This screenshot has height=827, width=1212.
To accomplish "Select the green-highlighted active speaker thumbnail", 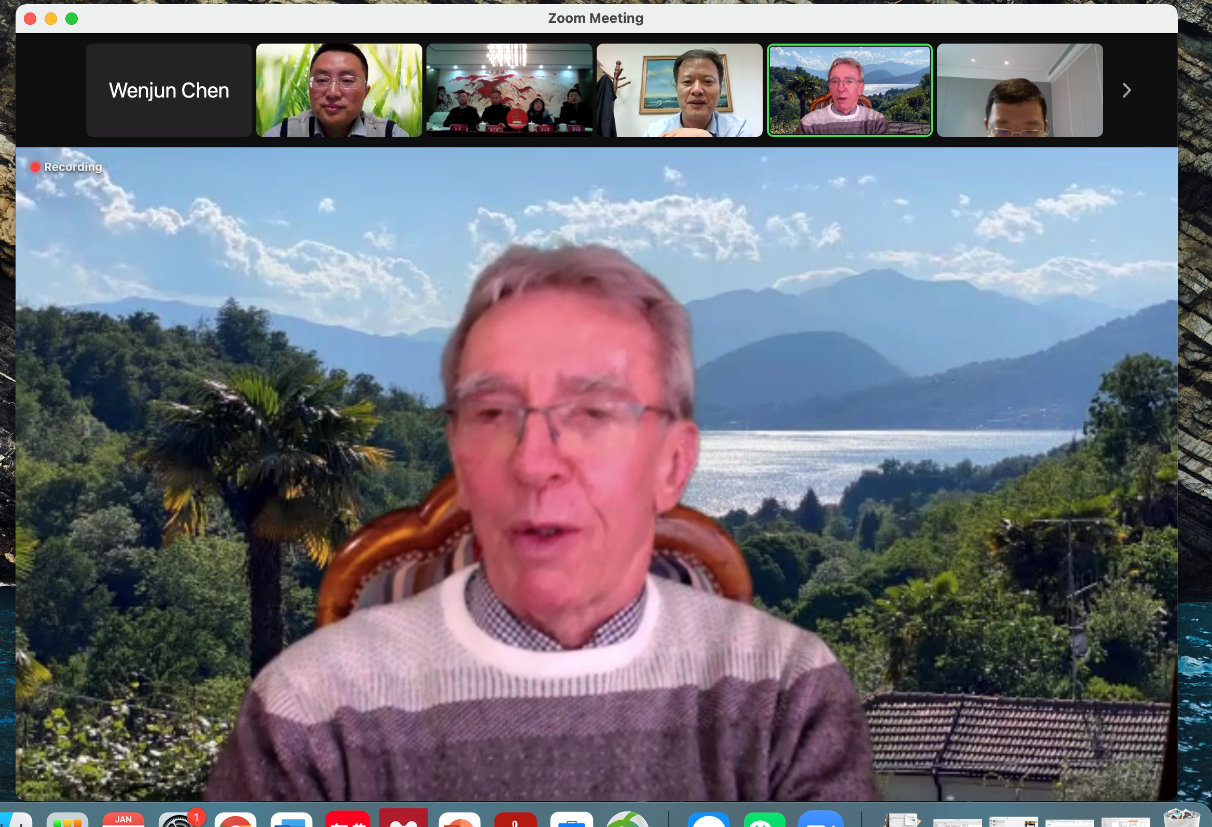I will pos(849,90).
